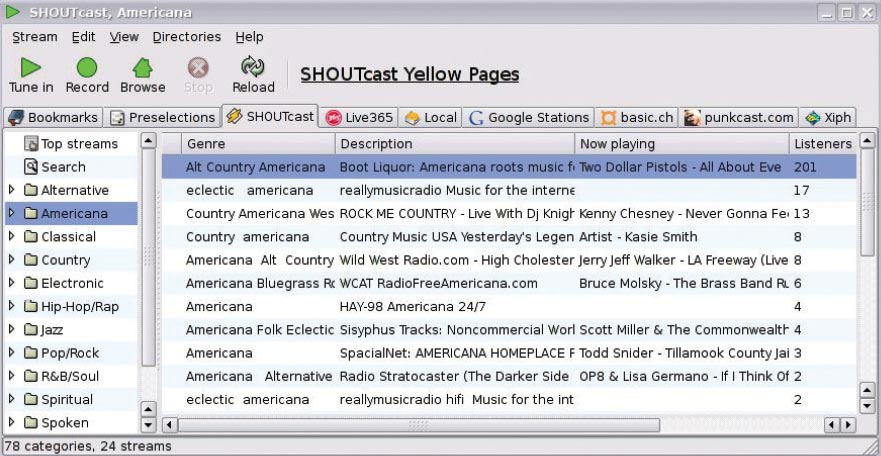
Task: Open the Directories menu
Action: pos(186,37)
